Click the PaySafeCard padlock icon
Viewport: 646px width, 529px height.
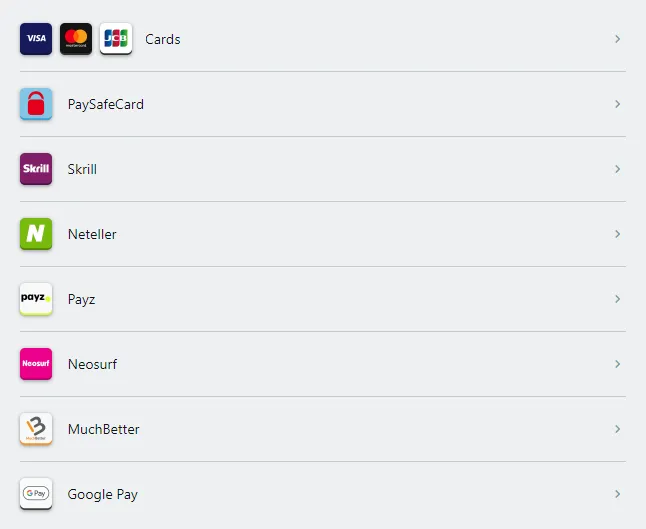click(36, 104)
